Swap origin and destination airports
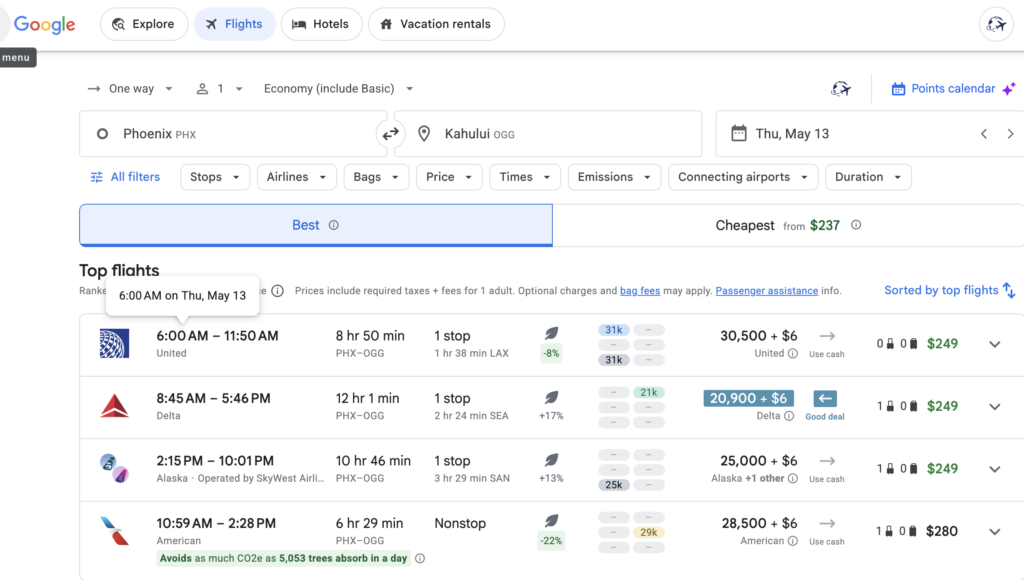The image size is (1024, 580). [x=391, y=134]
